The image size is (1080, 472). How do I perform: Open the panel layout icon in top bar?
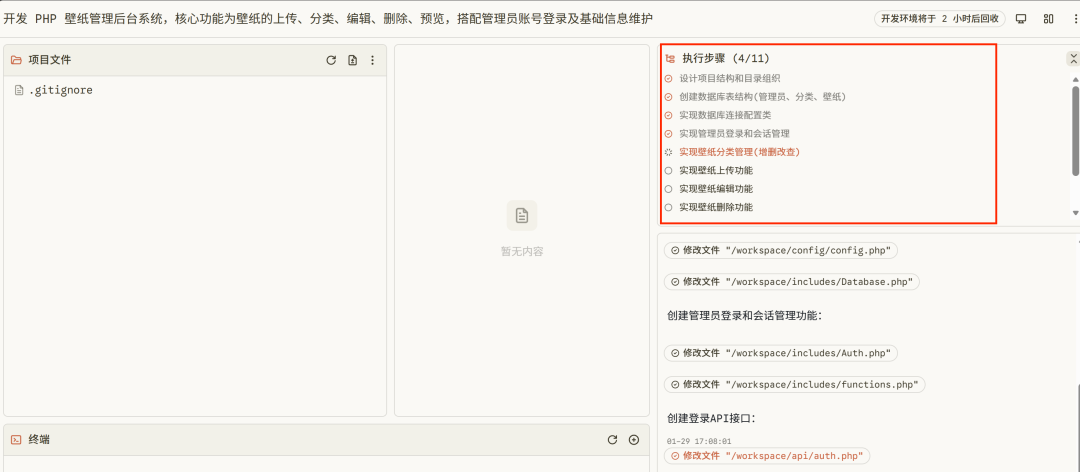click(1048, 19)
